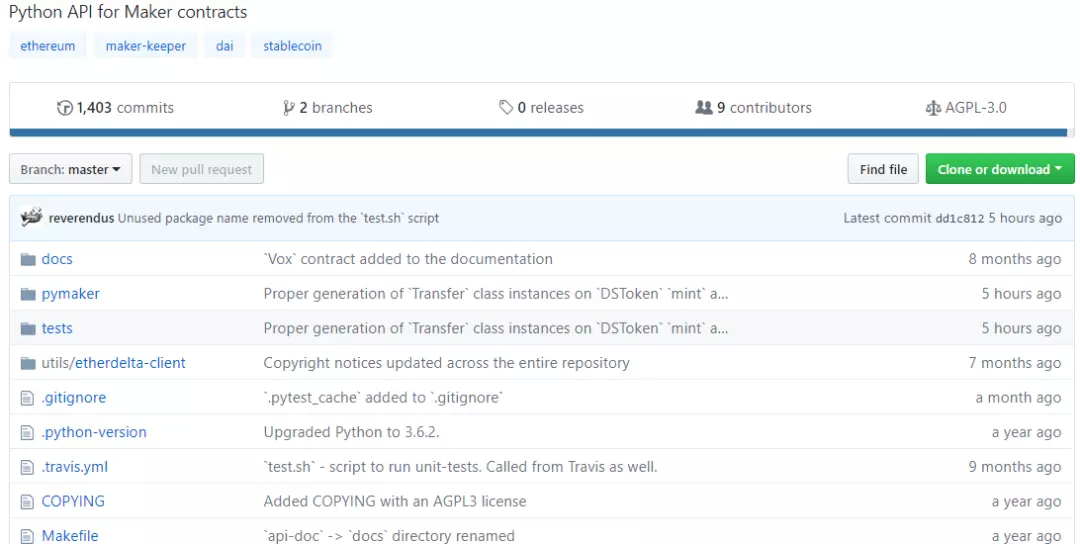Viewport: 1080px width, 544px height.
Task: Click the docs folder icon
Action: pos(28,260)
